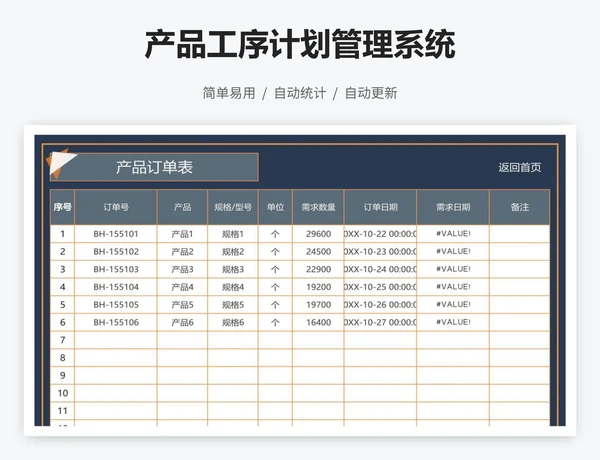
Task: Select the 规格6 cell
Action: click(233, 322)
